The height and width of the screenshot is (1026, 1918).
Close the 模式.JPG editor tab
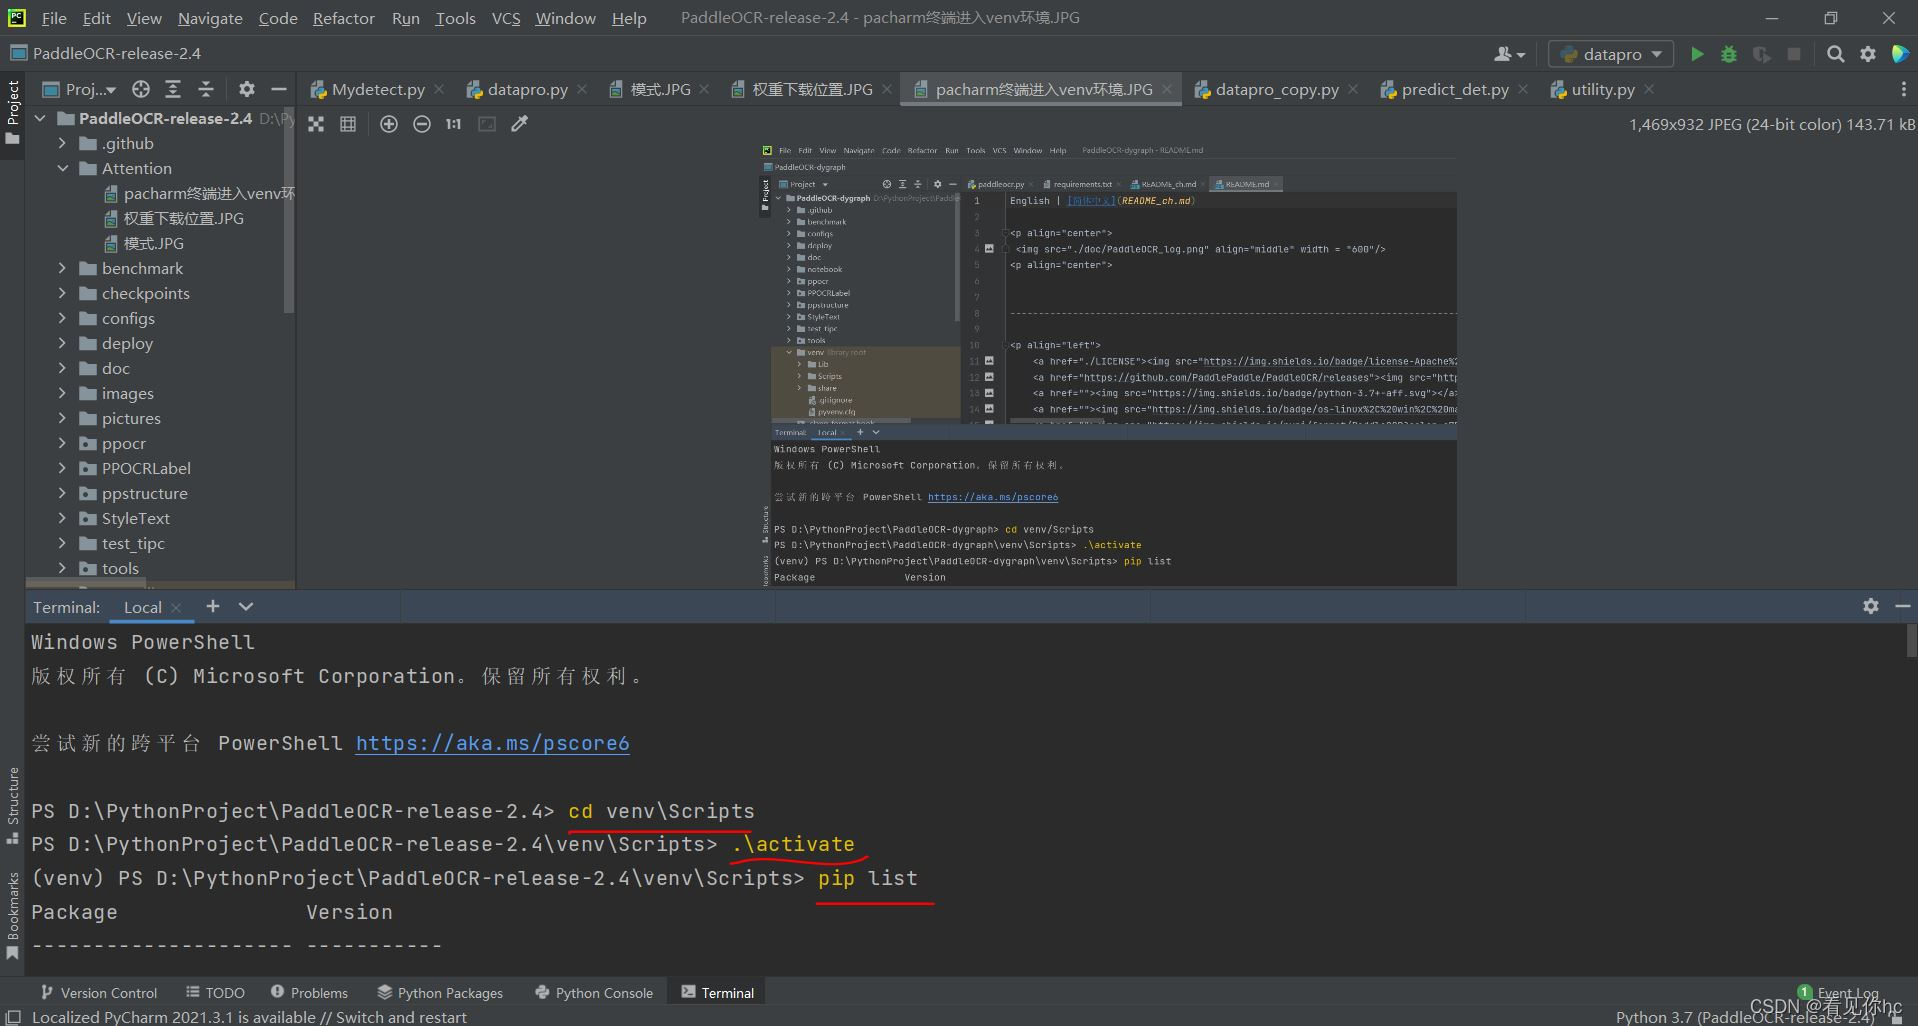click(x=704, y=89)
